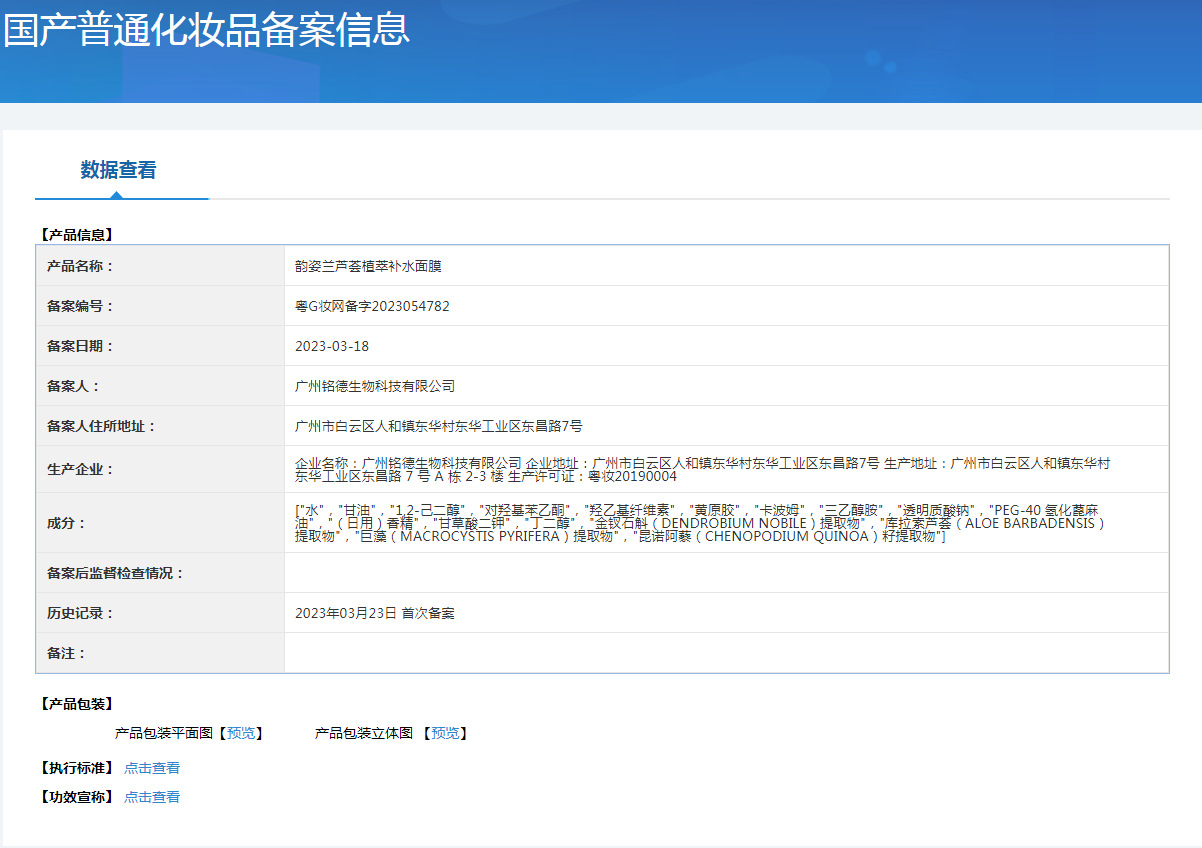Viewport: 1202px width, 848px height.
Task: Click the 【产品包装】 section heading
Action: pos(76,704)
